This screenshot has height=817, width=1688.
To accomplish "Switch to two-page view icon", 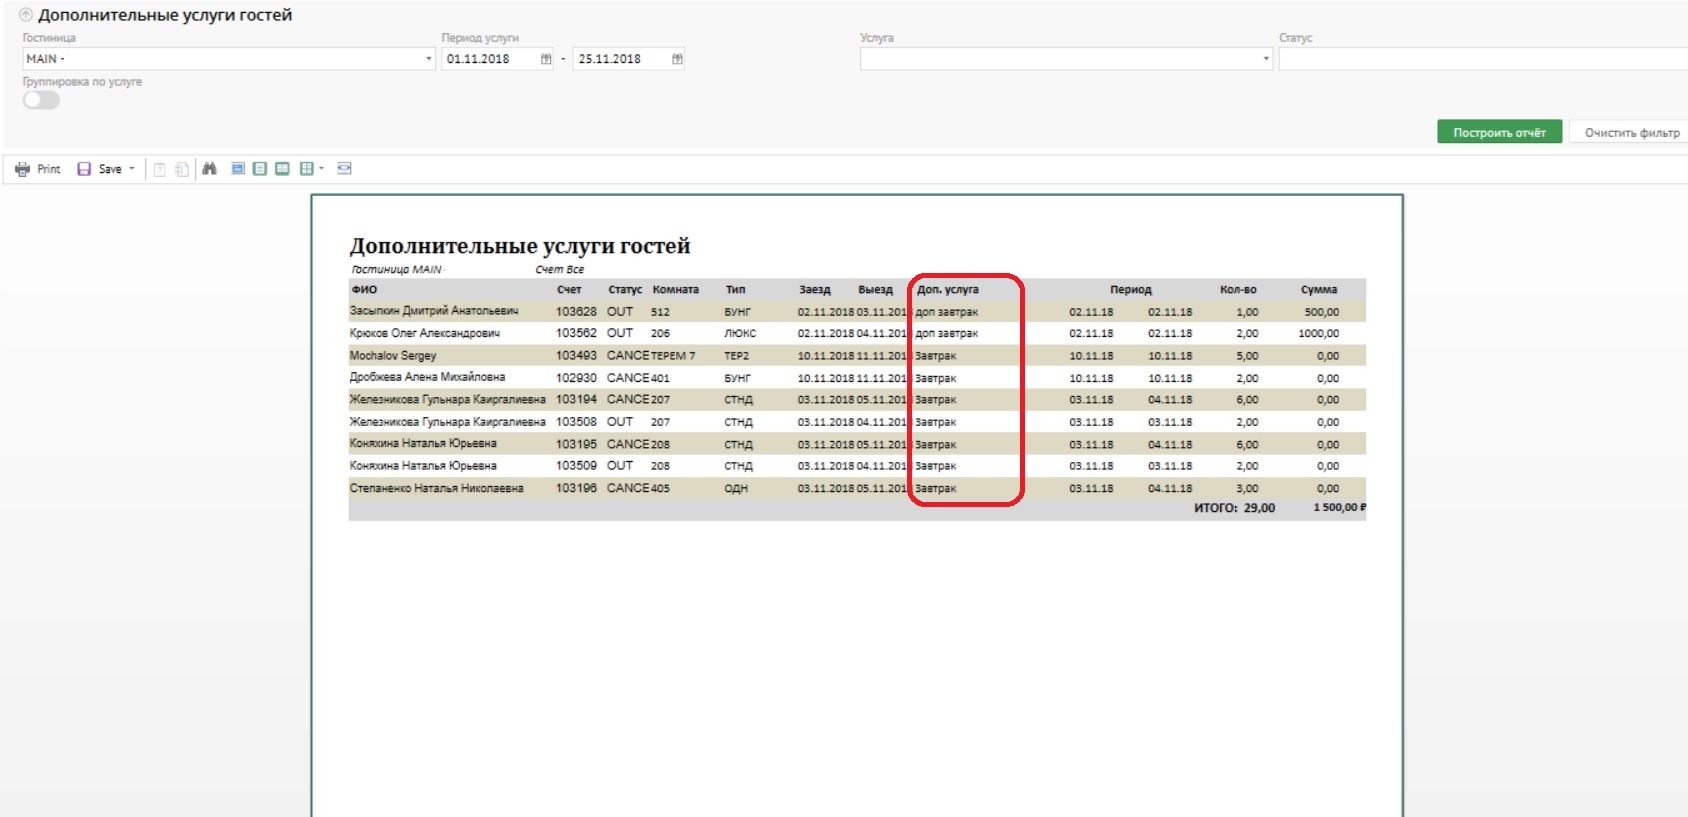I will tap(282, 169).
